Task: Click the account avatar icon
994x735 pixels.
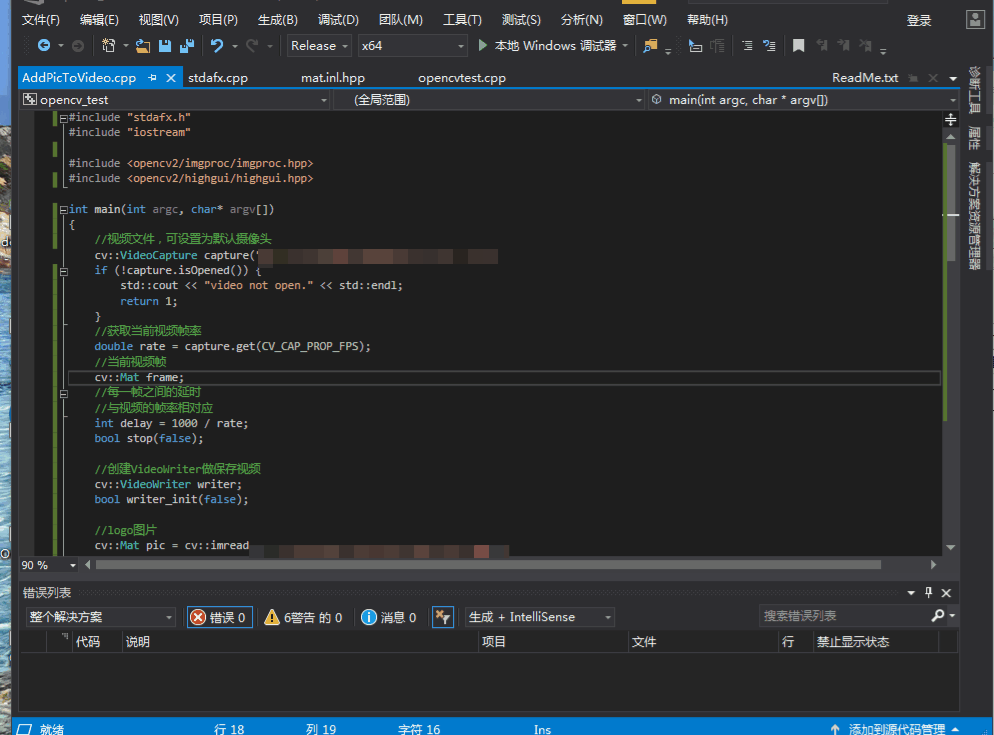Action: pos(975,20)
